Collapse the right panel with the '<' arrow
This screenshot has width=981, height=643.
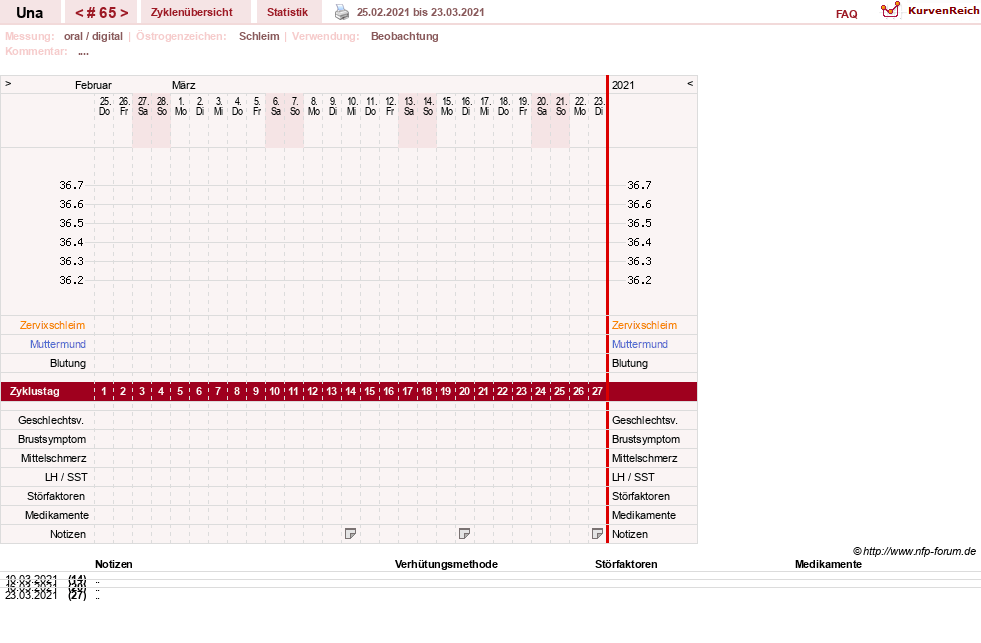click(x=690, y=83)
